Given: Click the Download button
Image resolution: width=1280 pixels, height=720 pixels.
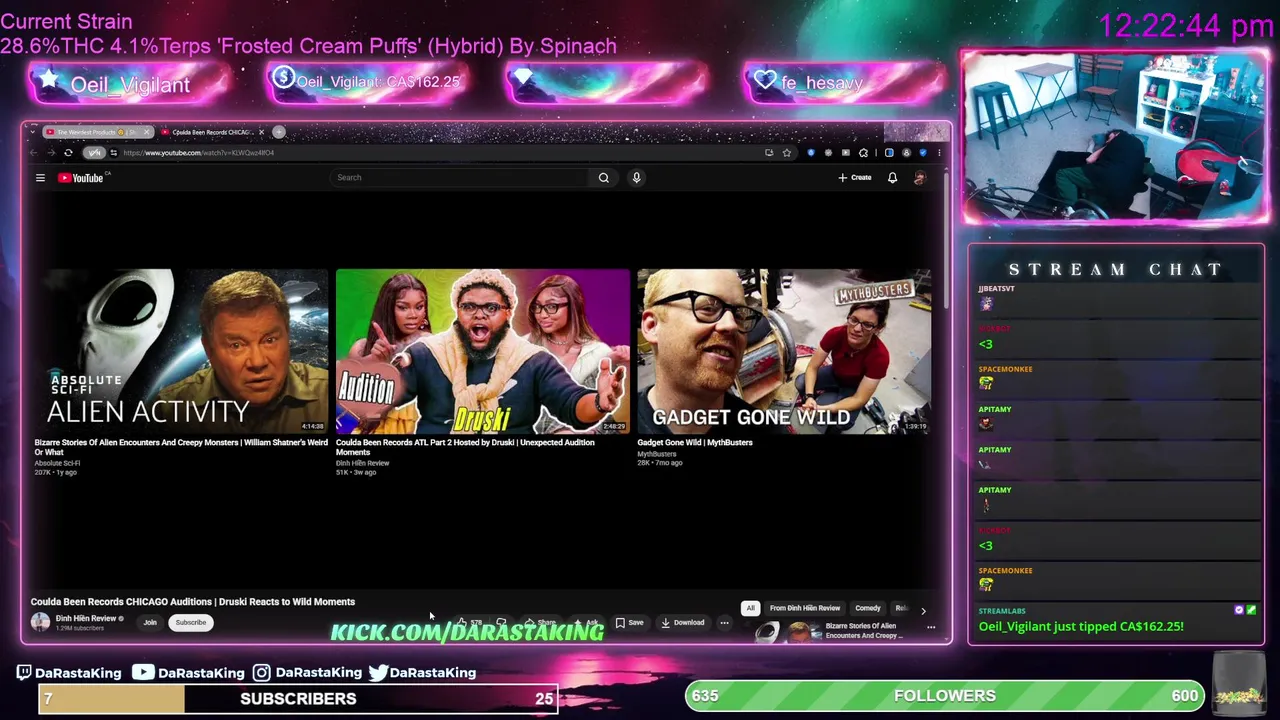Looking at the screenshot, I should (683, 623).
